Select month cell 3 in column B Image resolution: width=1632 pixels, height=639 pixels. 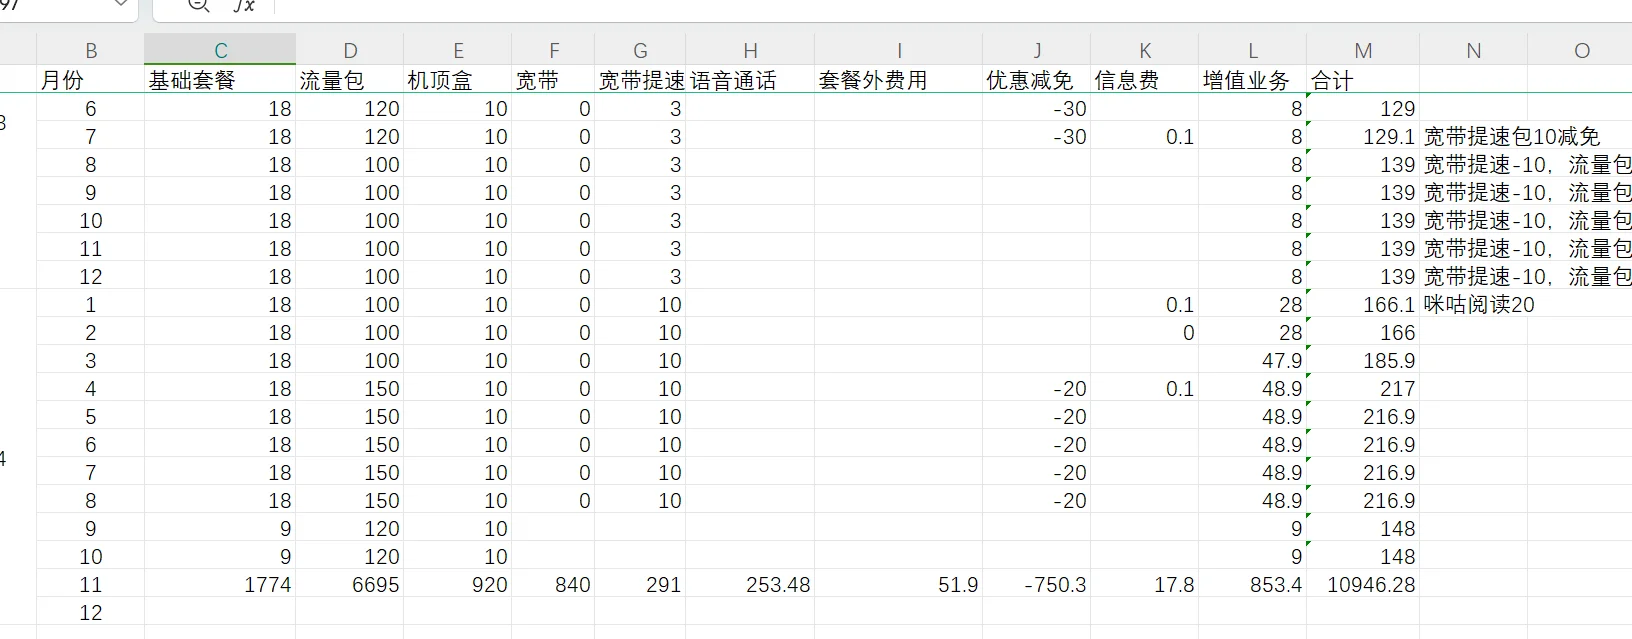pos(91,361)
